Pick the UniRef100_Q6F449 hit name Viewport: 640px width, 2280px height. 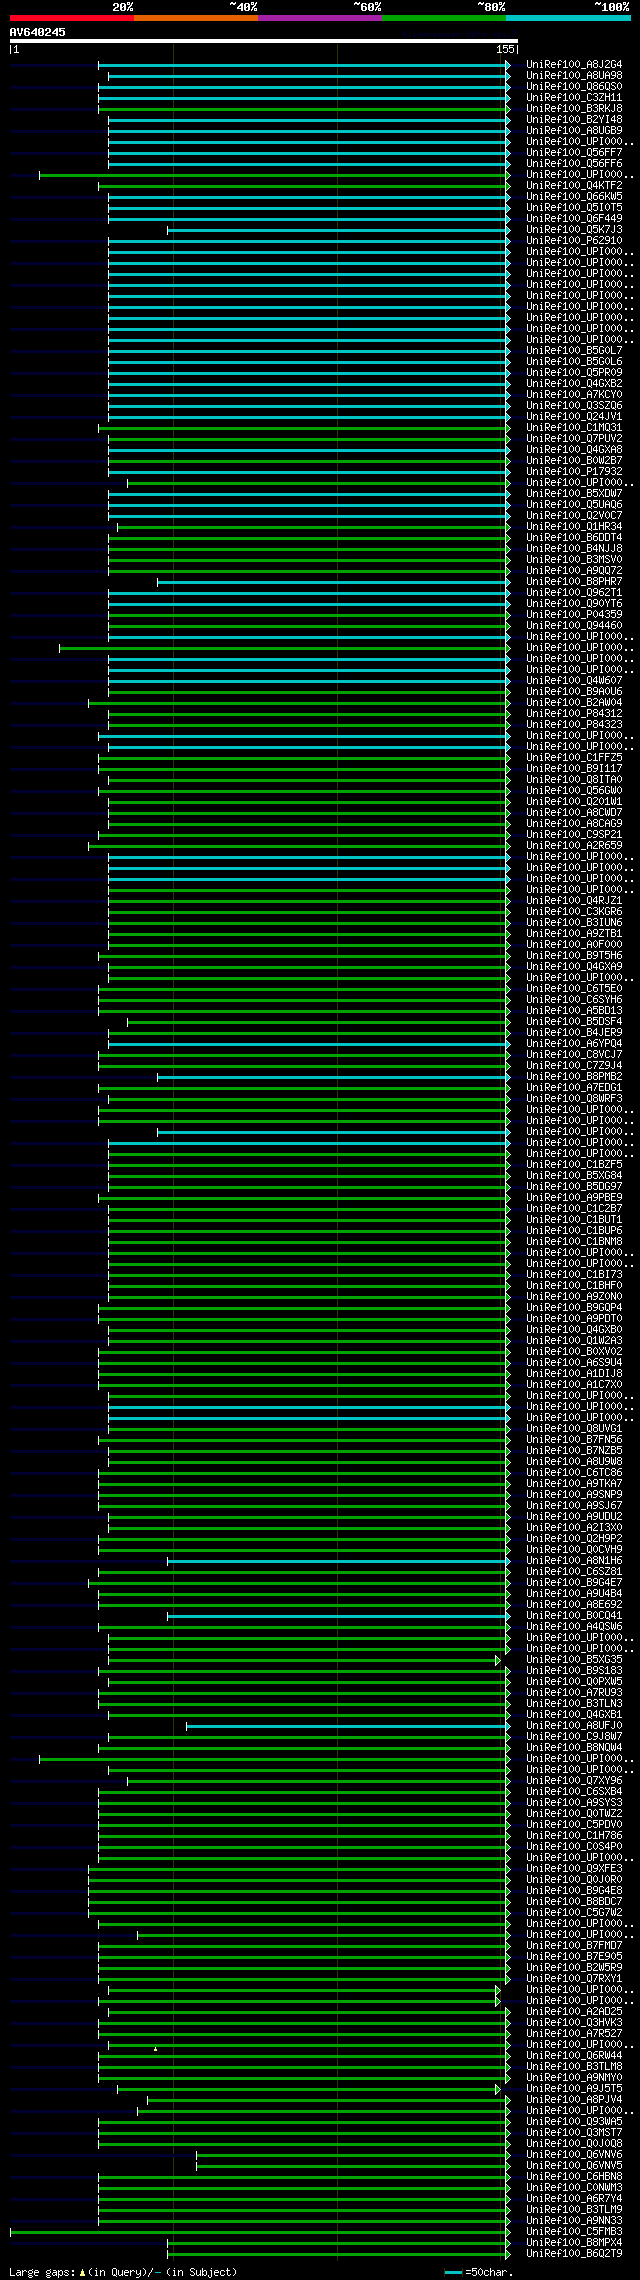(574, 218)
